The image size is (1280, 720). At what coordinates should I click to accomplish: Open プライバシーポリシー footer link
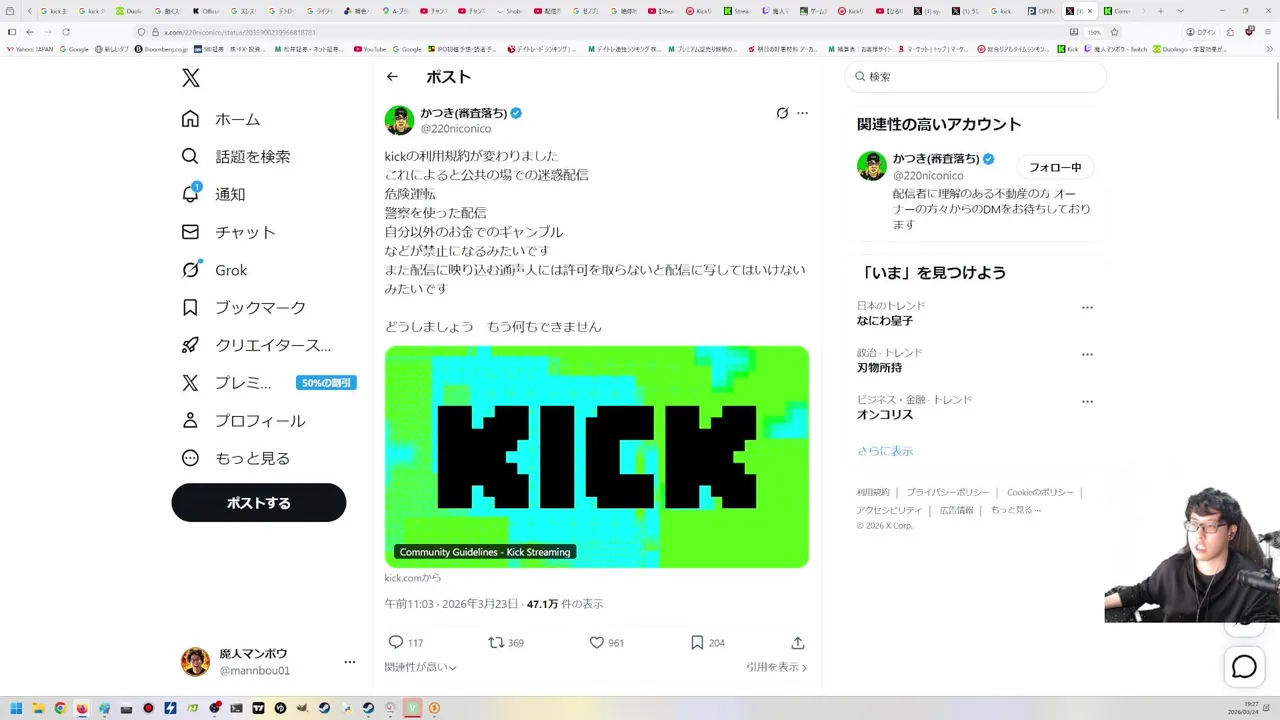click(948, 493)
